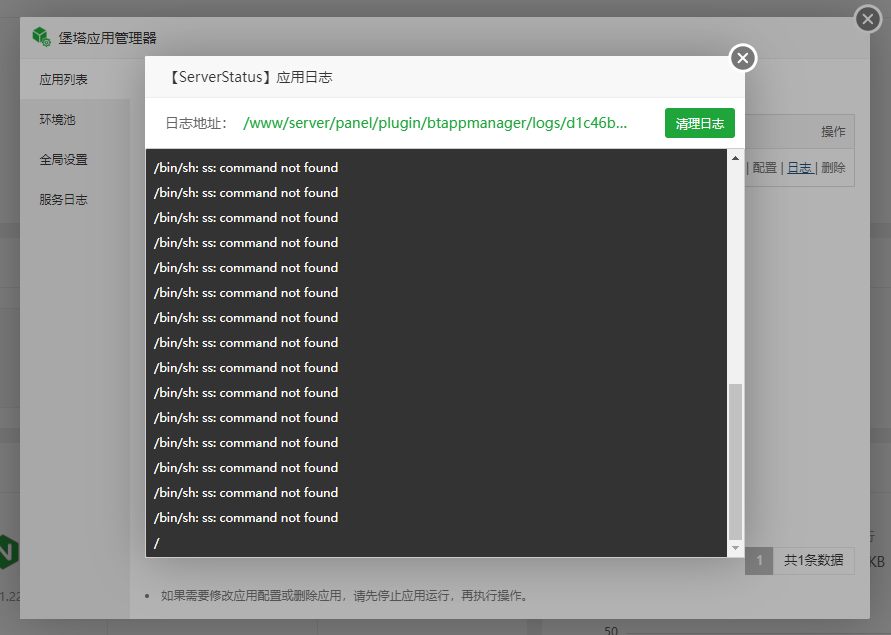Click pagination page 1 button
This screenshot has width=891, height=635.
point(759,561)
